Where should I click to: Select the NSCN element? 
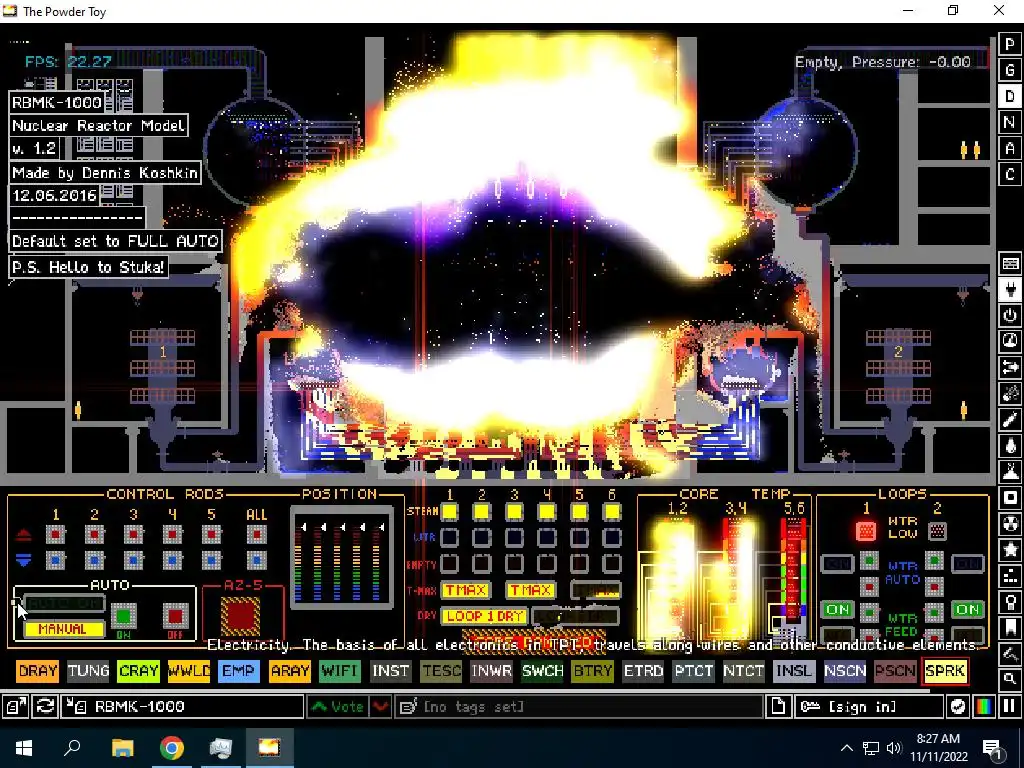click(844, 671)
